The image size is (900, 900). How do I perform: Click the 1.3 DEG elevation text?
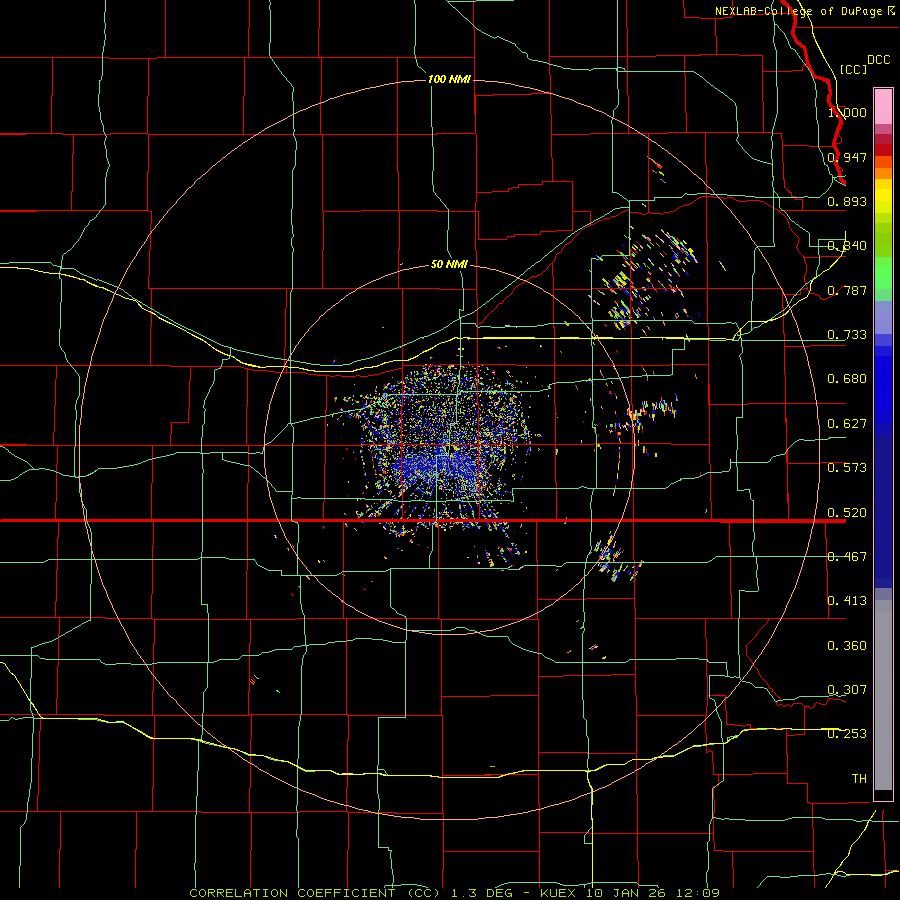tap(482, 893)
